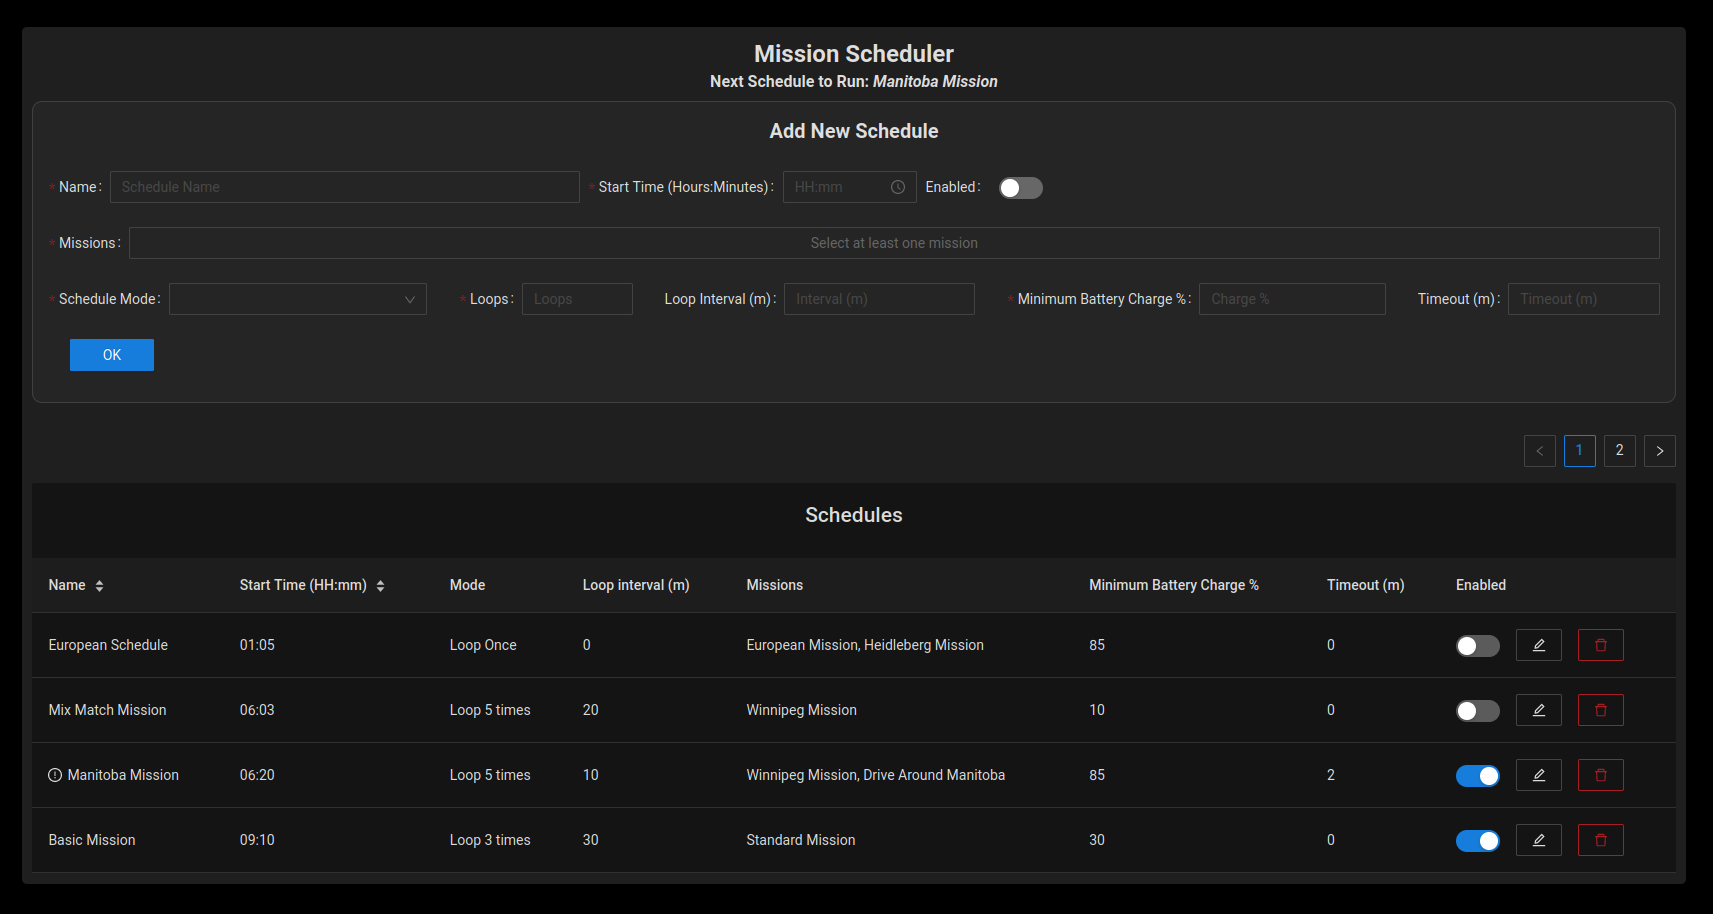Click edit pencil for Manitoba Mission
This screenshot has height=914, width=1713.
click(x=1538, y=775)
